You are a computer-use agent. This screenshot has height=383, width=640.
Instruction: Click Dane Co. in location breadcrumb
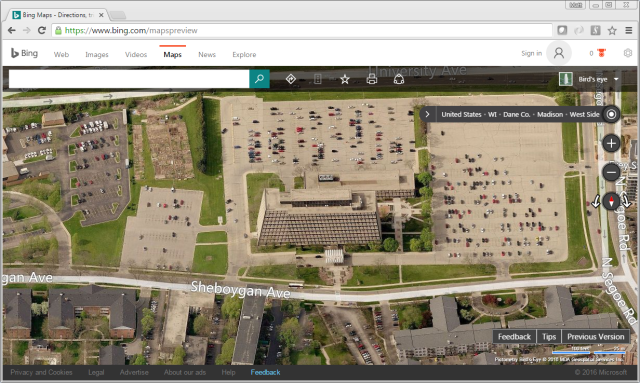pos(517,114)
